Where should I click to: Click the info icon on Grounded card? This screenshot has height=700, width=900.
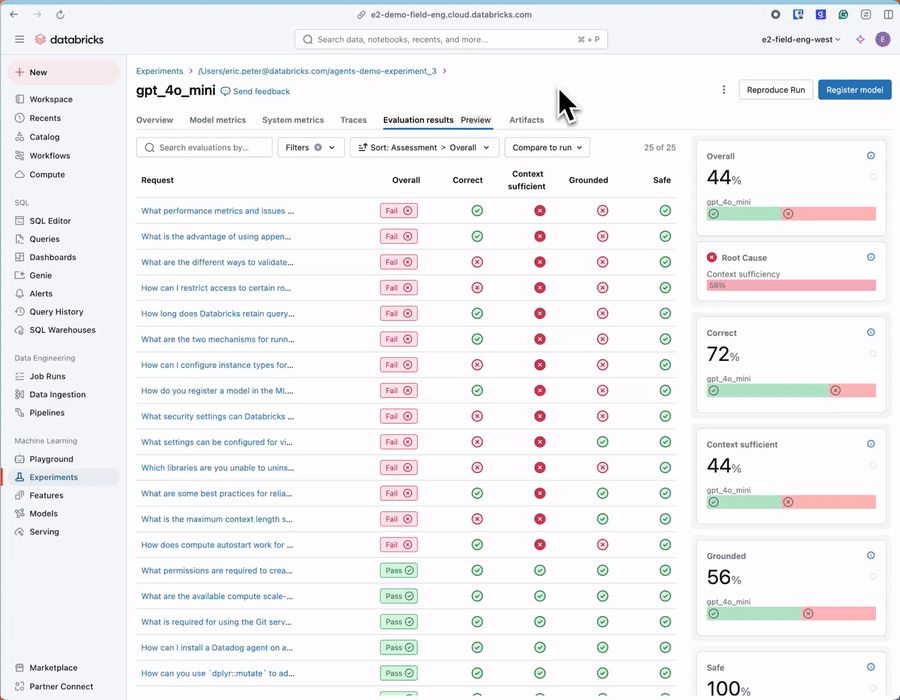click(x=871, y=556)
